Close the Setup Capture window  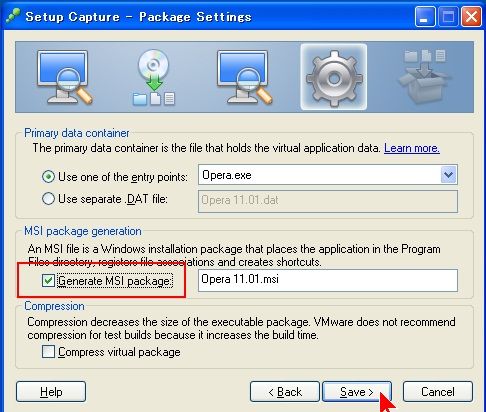pos(471,16)
